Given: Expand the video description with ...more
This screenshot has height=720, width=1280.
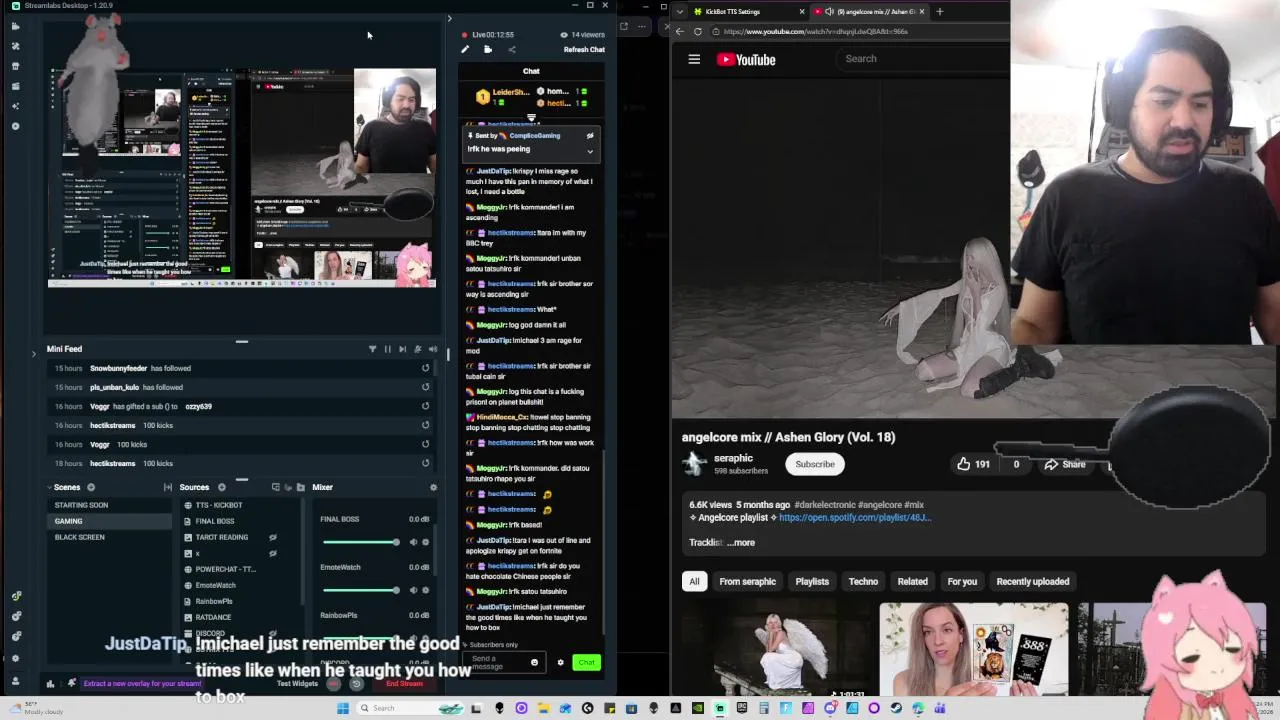Looking at the screenshot, I should (x=741, y=542).
